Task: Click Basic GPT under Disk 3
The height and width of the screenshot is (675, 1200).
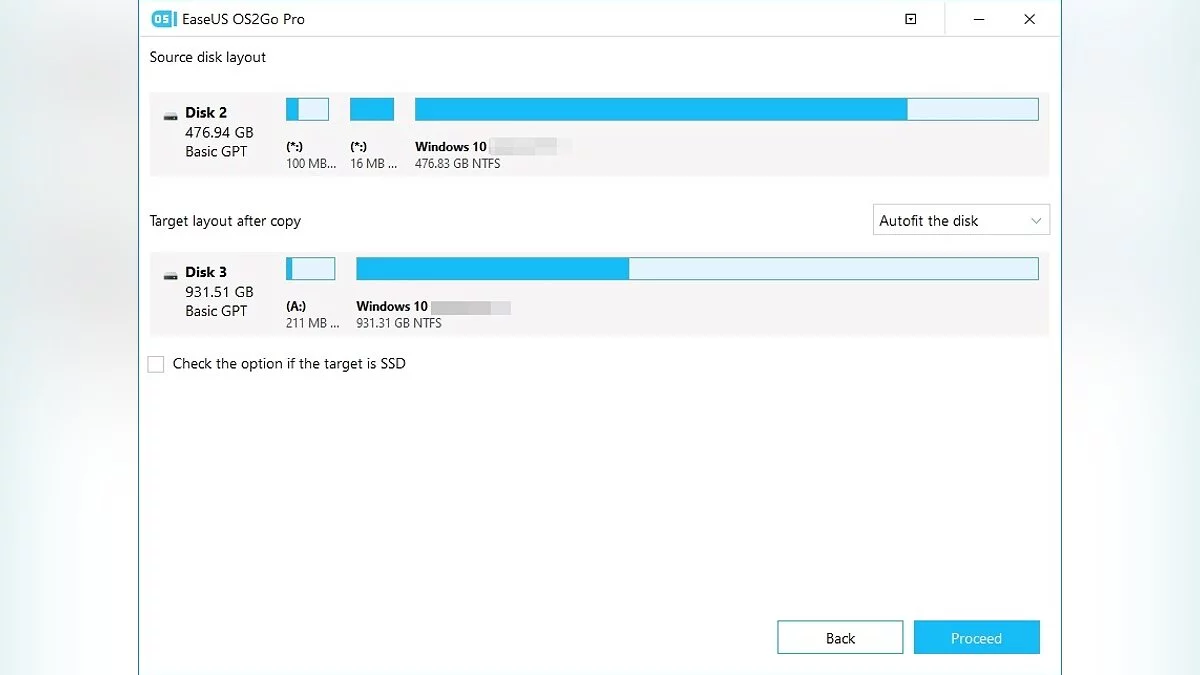Action: tap(216, 311)
